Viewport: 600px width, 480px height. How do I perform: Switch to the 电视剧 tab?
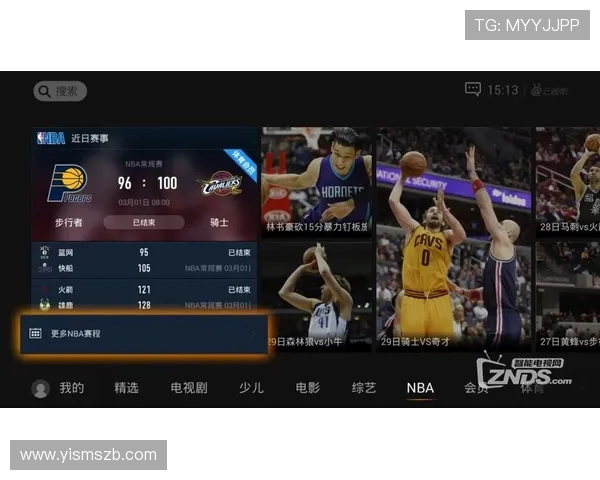tap(189, 388)
